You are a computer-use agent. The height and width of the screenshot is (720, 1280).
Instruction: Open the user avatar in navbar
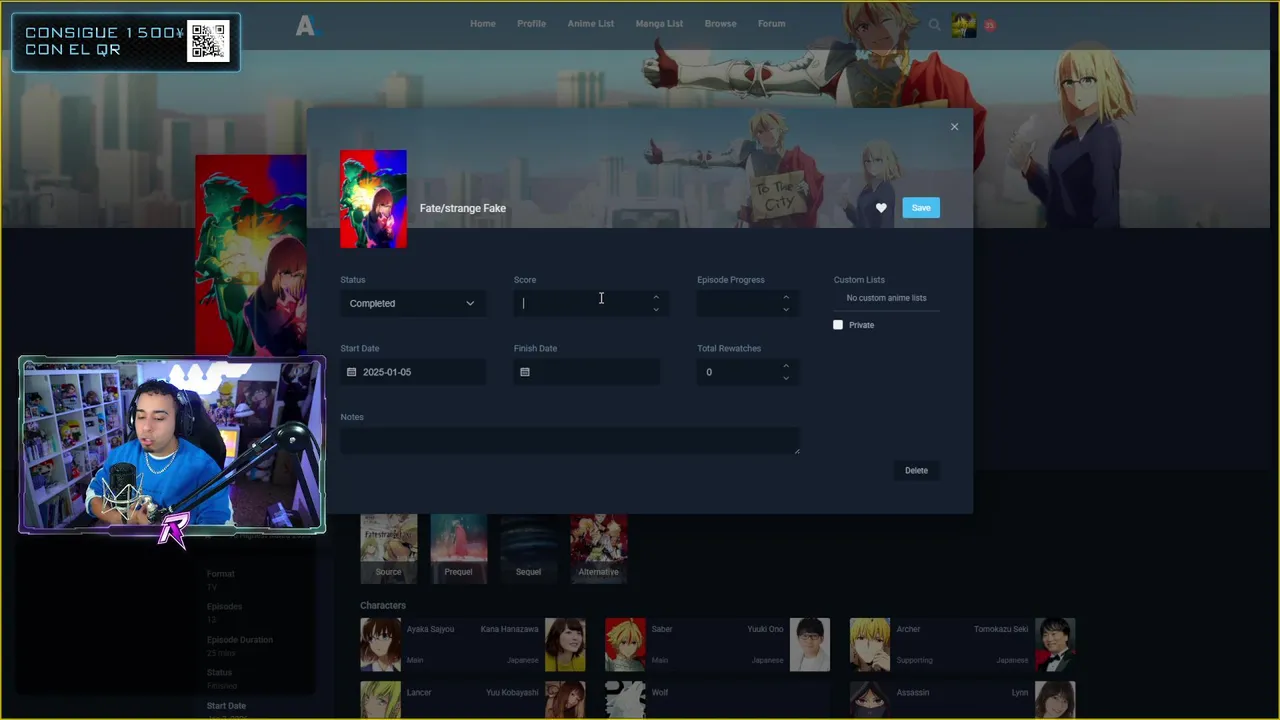(x=963, y=26)
